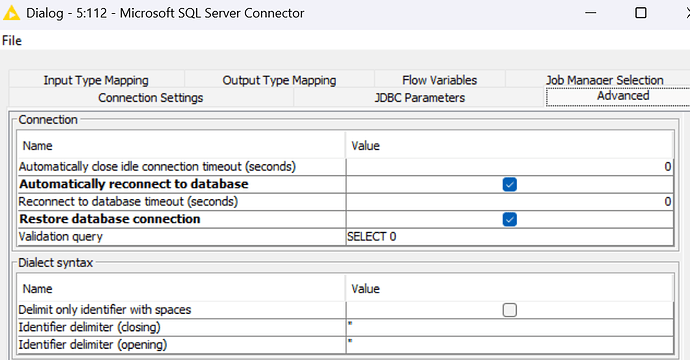Edit the Validation query SELECT 0 field
690x360 pixels.
pos(510,237)
